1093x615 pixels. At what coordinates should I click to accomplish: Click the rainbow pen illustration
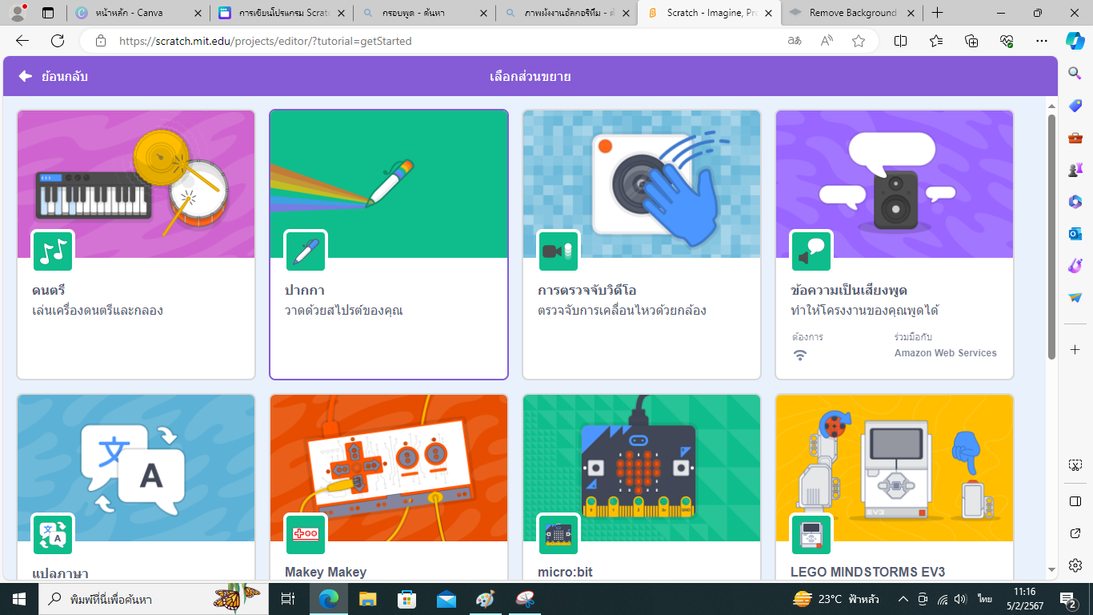point(389,184)
